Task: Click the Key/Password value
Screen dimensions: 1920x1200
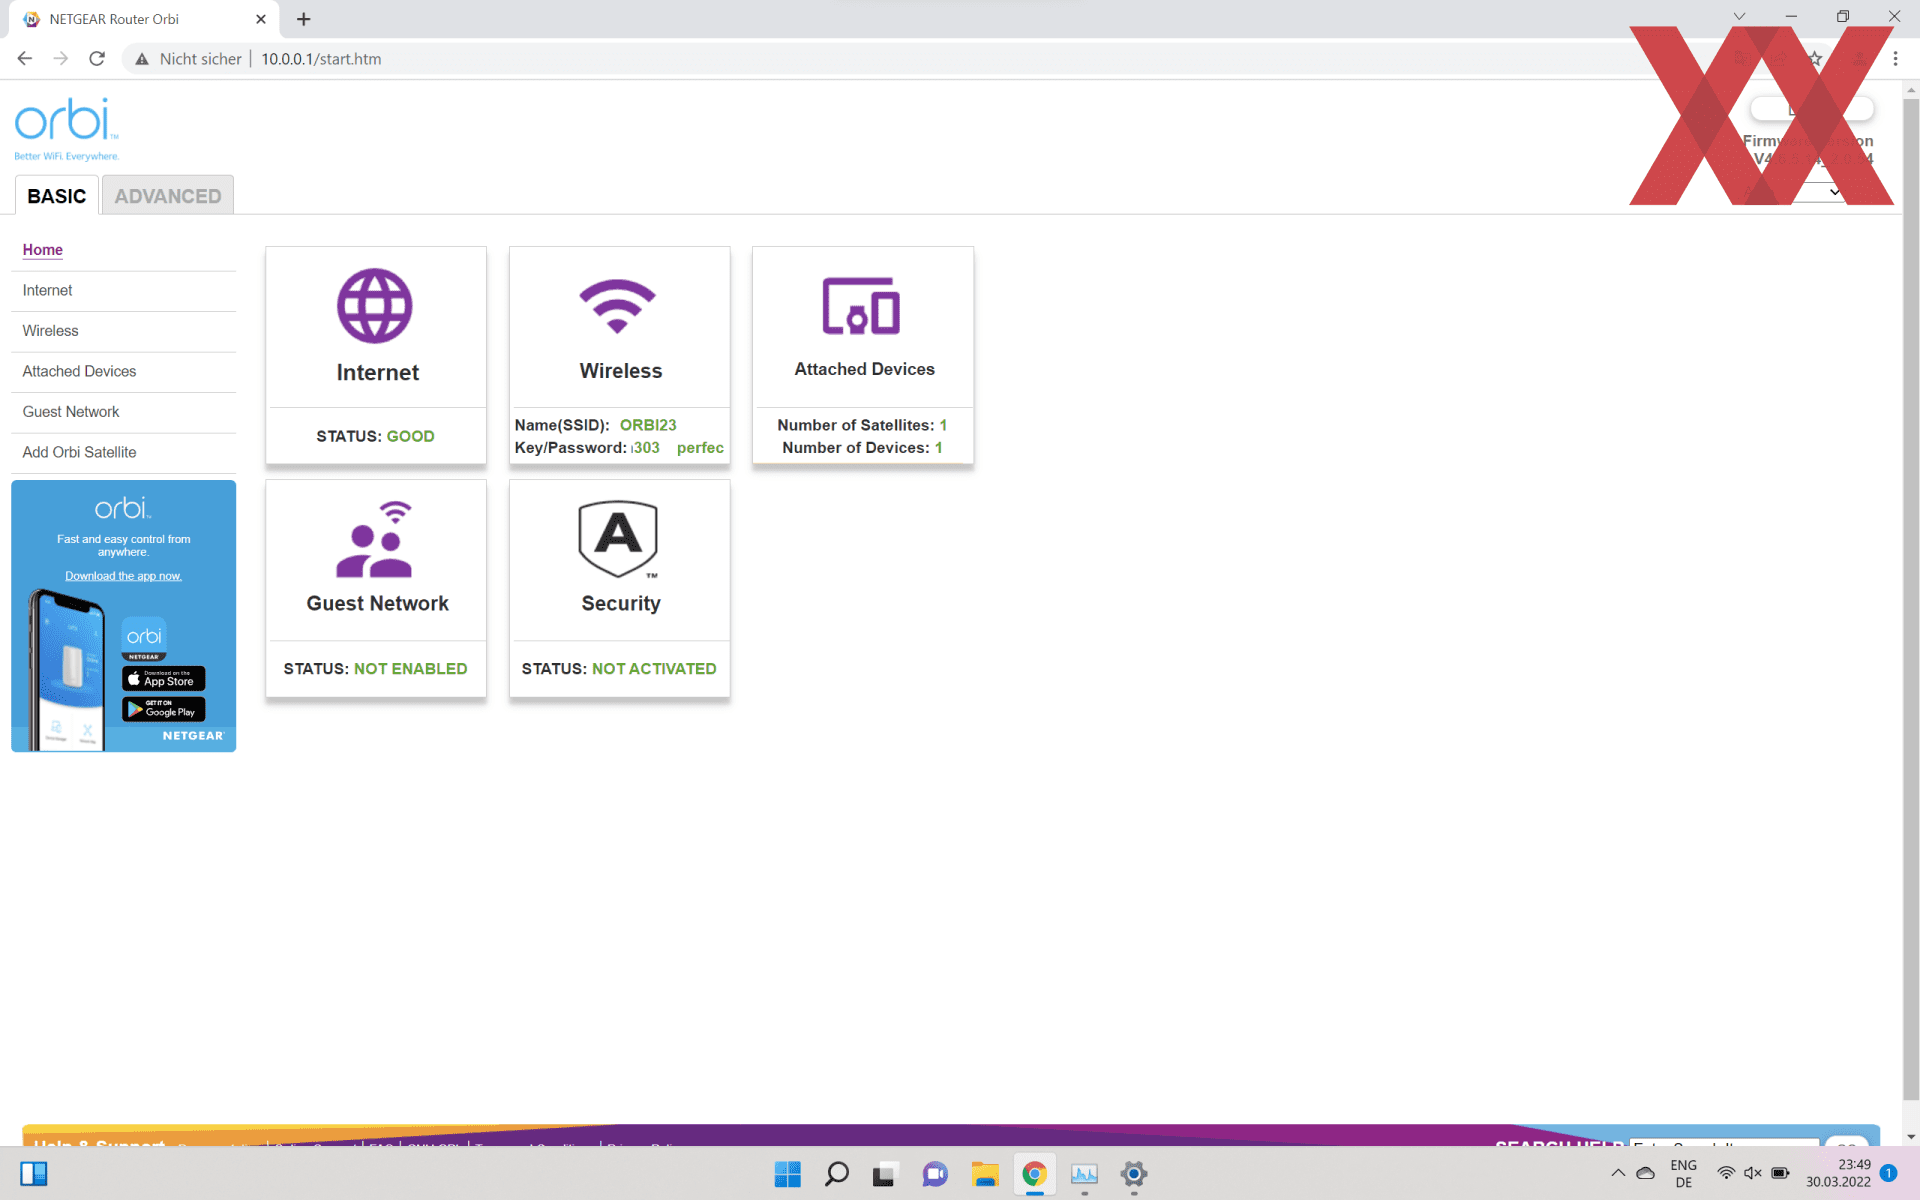Action: [x=677, y=448]
